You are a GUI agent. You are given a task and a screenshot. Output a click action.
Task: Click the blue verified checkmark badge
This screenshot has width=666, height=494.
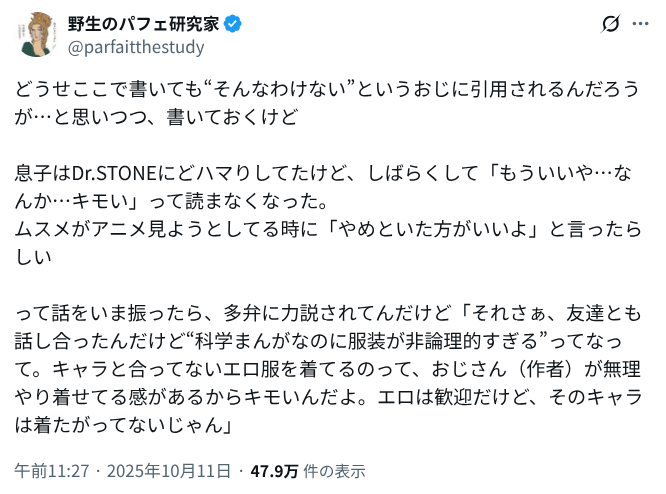click(x=229, y=24)
